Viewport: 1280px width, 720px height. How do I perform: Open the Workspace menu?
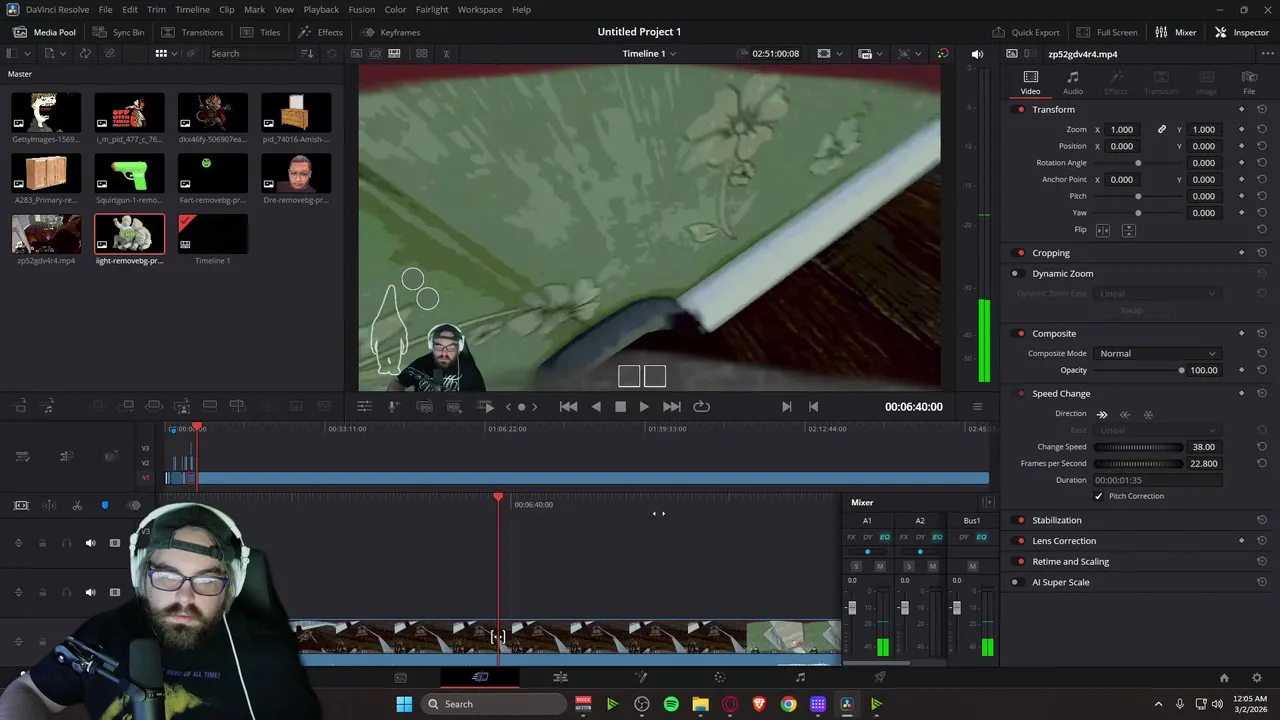480,9
